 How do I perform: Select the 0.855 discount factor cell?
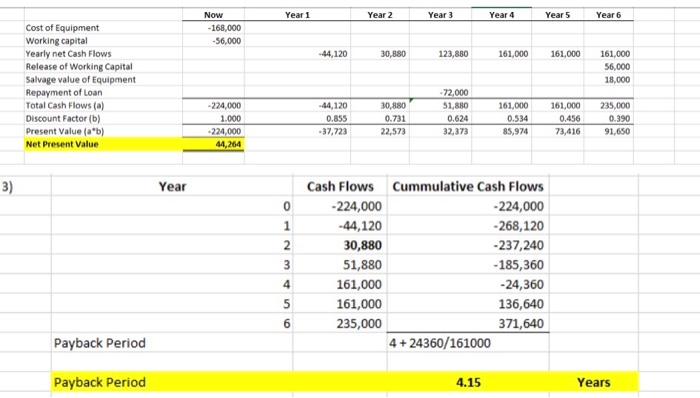(337, 118)
